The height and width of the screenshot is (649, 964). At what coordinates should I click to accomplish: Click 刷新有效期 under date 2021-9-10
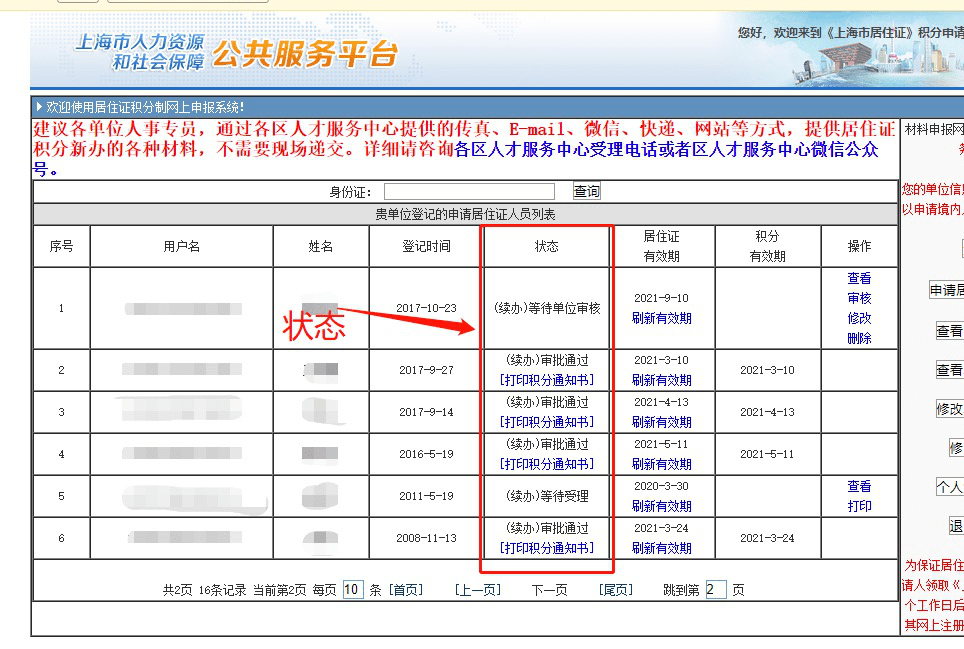coord(661,318)
